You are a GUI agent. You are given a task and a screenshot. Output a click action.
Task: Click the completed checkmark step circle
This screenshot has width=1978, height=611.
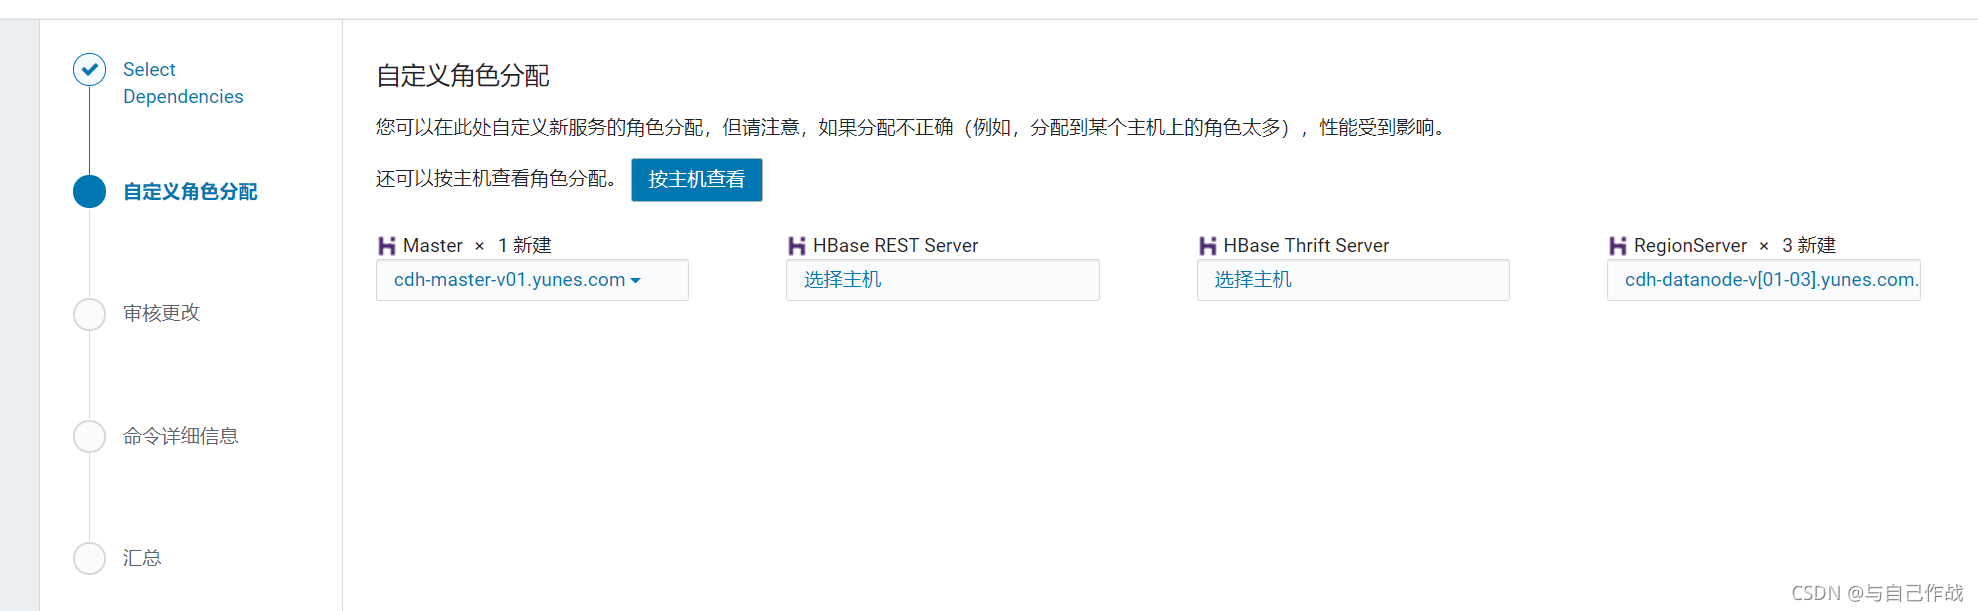point(90,70)
